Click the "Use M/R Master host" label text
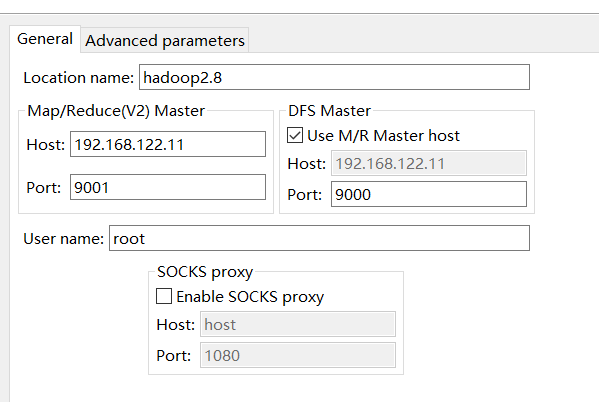Screen dimensions: 599x402 [384, 136]
